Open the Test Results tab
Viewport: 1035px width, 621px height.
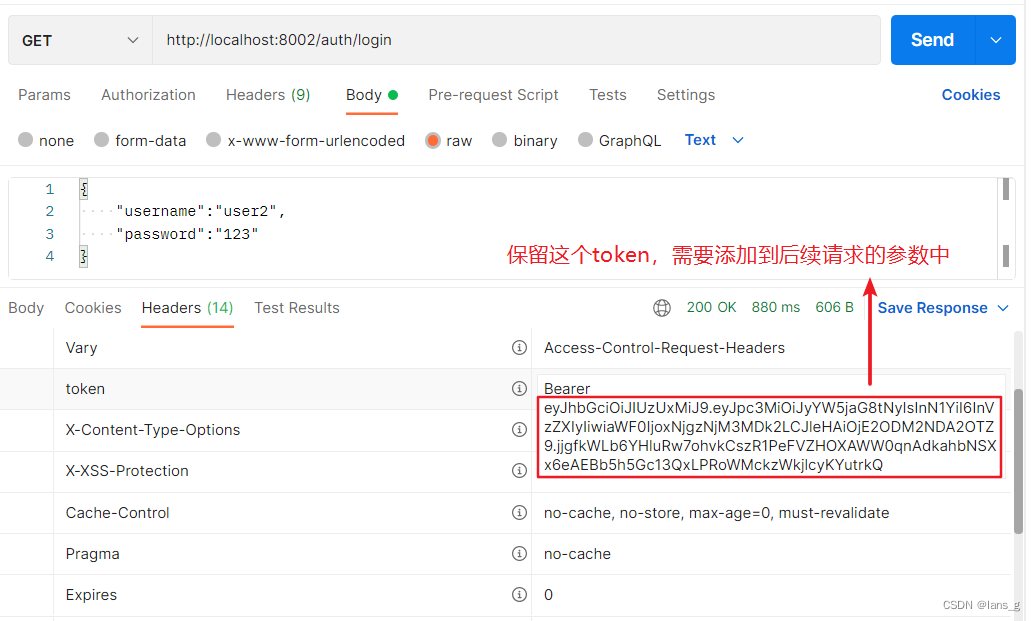point(297,308)
